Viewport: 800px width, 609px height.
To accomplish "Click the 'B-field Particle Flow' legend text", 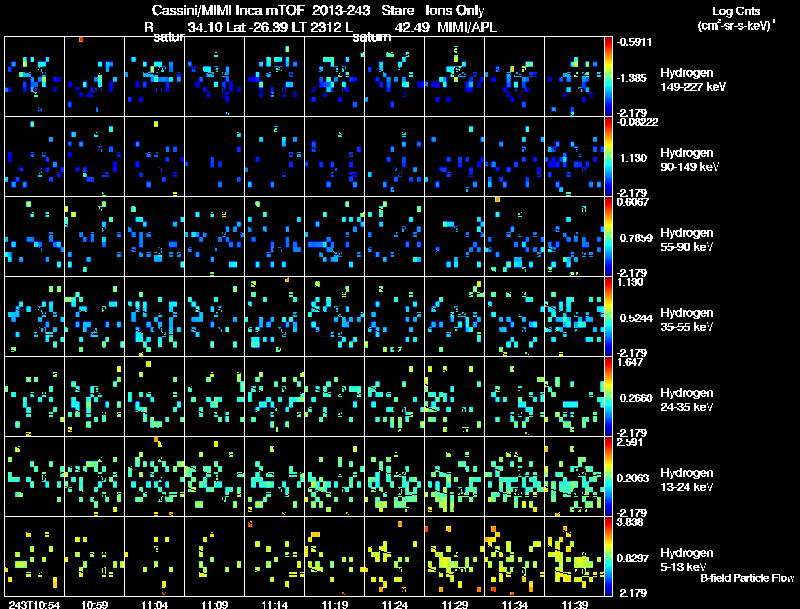I will coord(747,578).
